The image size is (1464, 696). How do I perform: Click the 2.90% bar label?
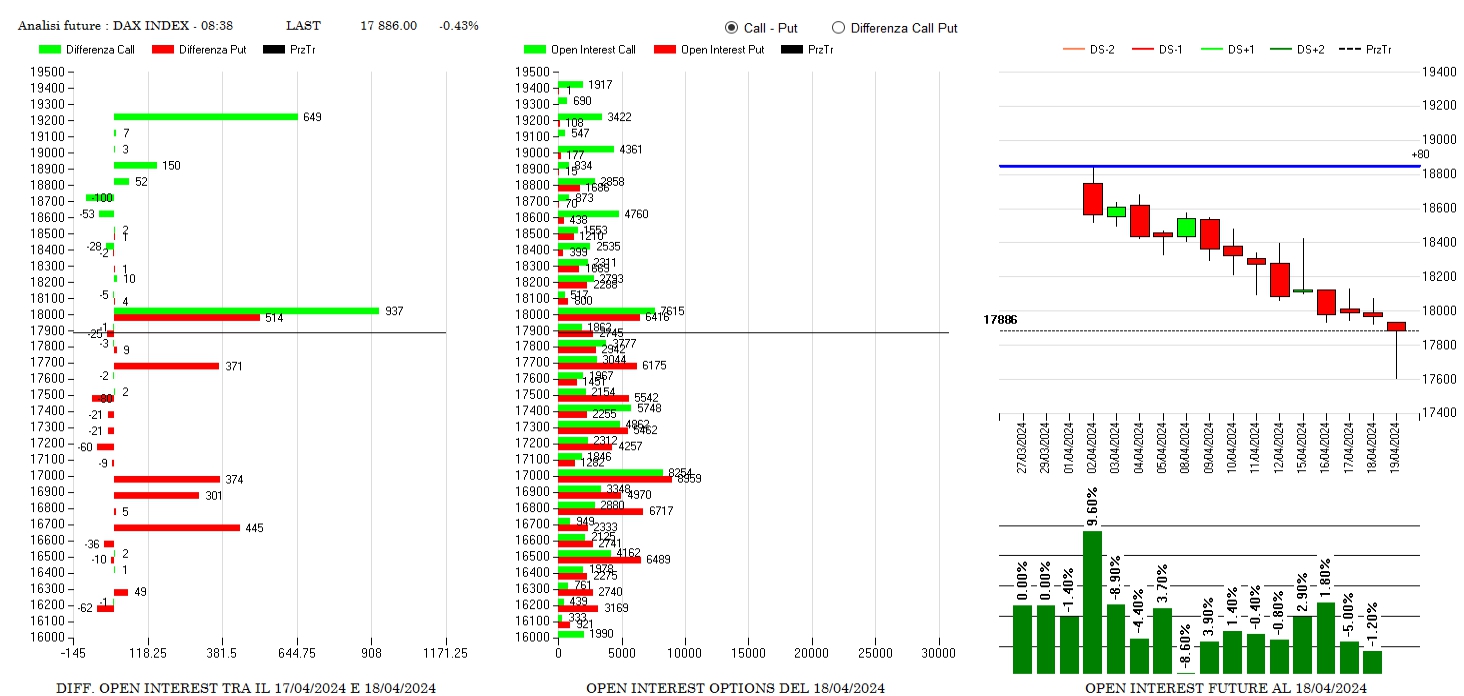(1303, 592)
